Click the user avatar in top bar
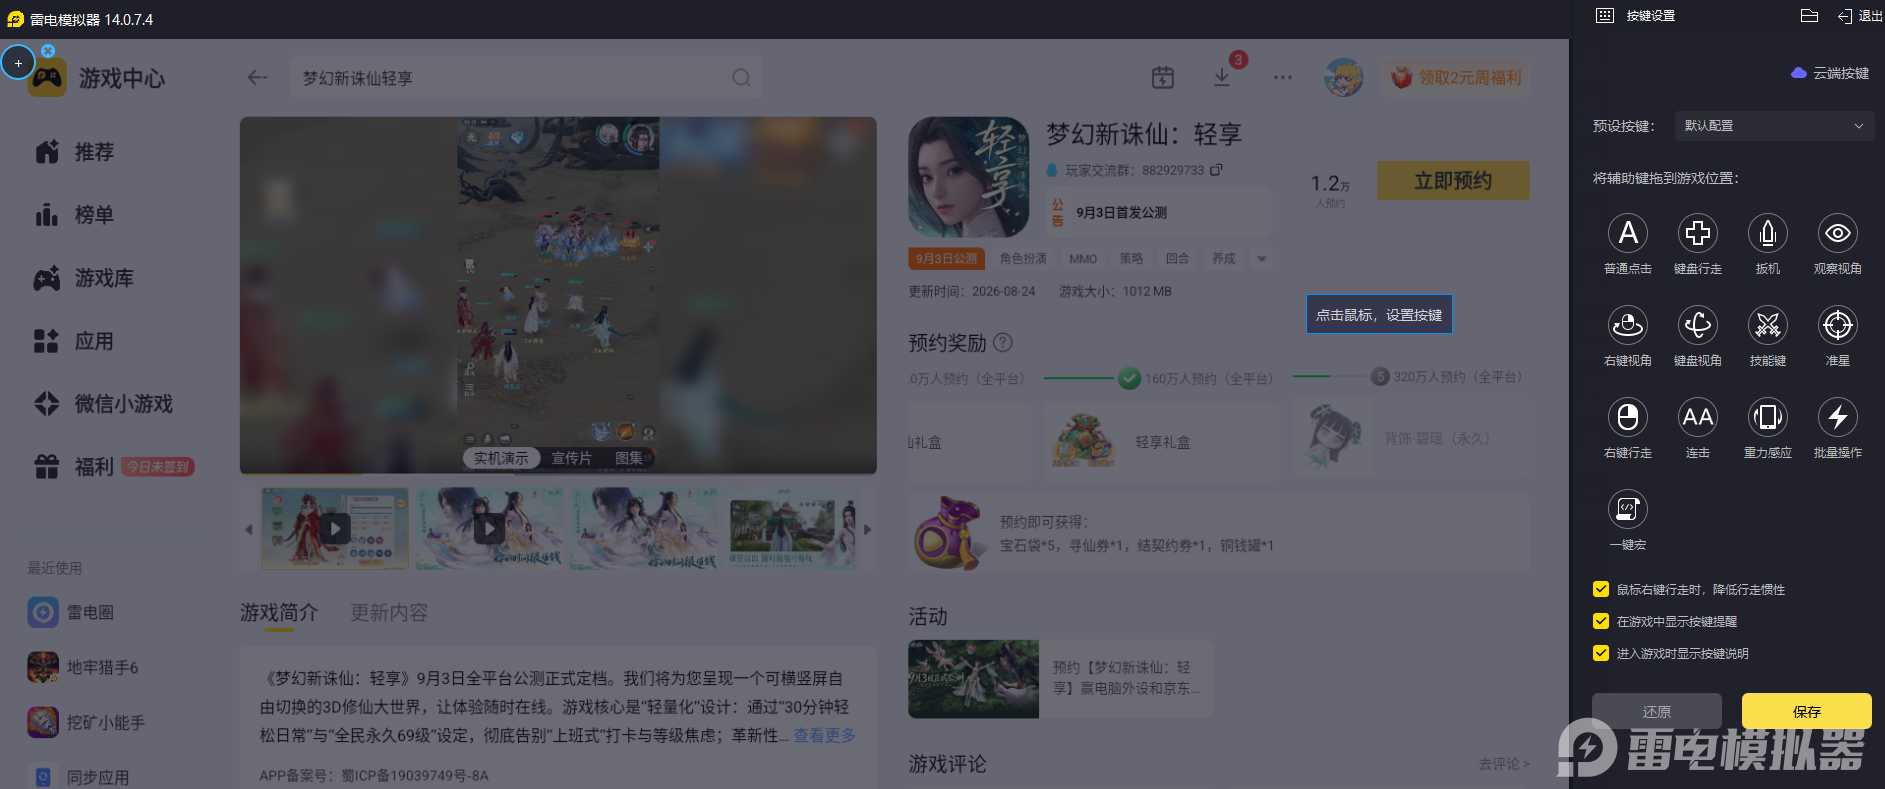 click(1343, 77)
